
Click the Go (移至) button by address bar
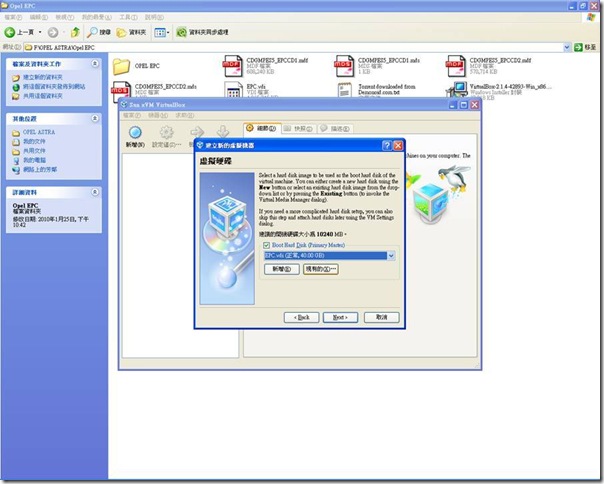[585, 47]
